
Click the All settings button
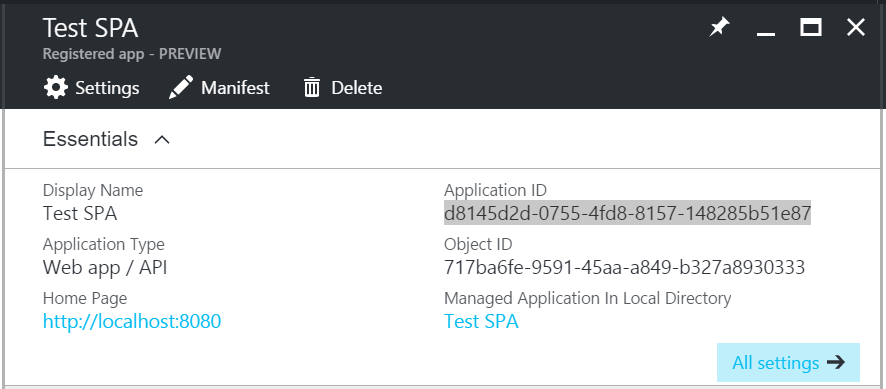788,362
